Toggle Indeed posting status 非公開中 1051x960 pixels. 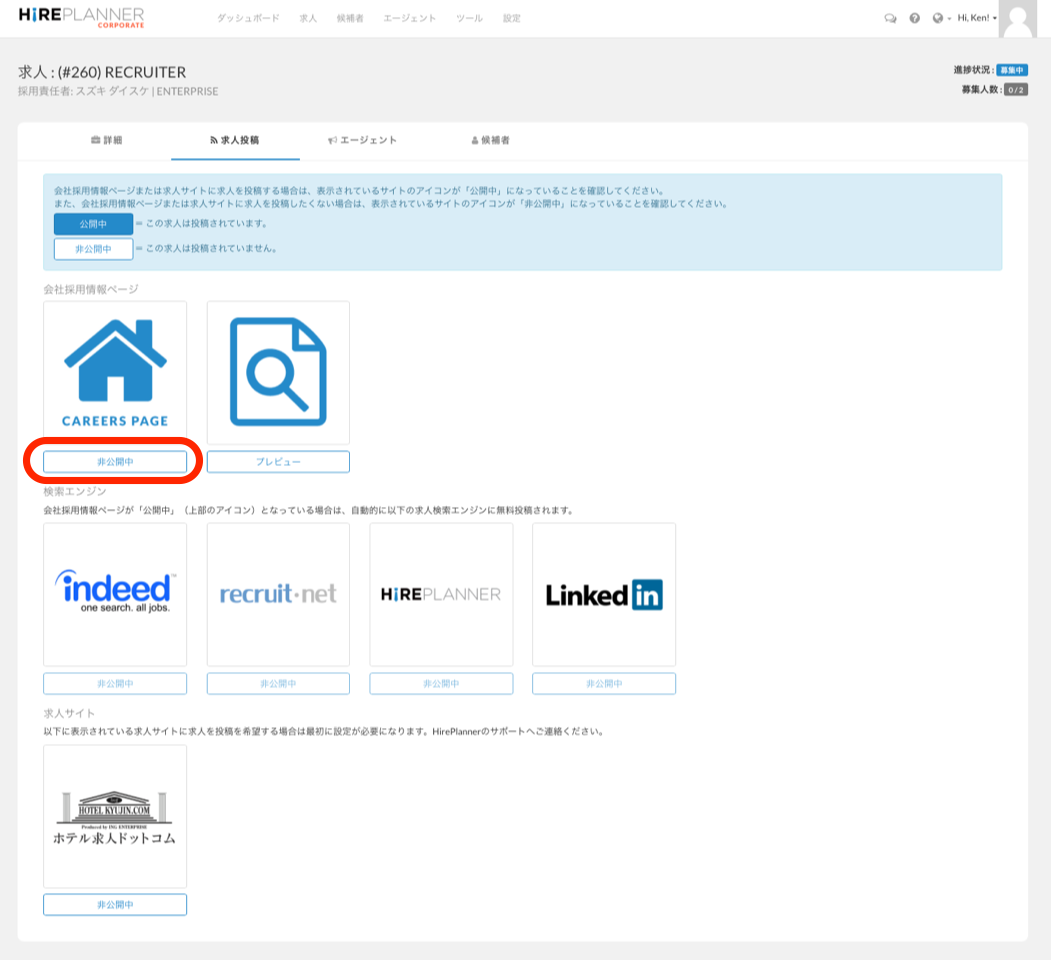(x=114, y=683)
